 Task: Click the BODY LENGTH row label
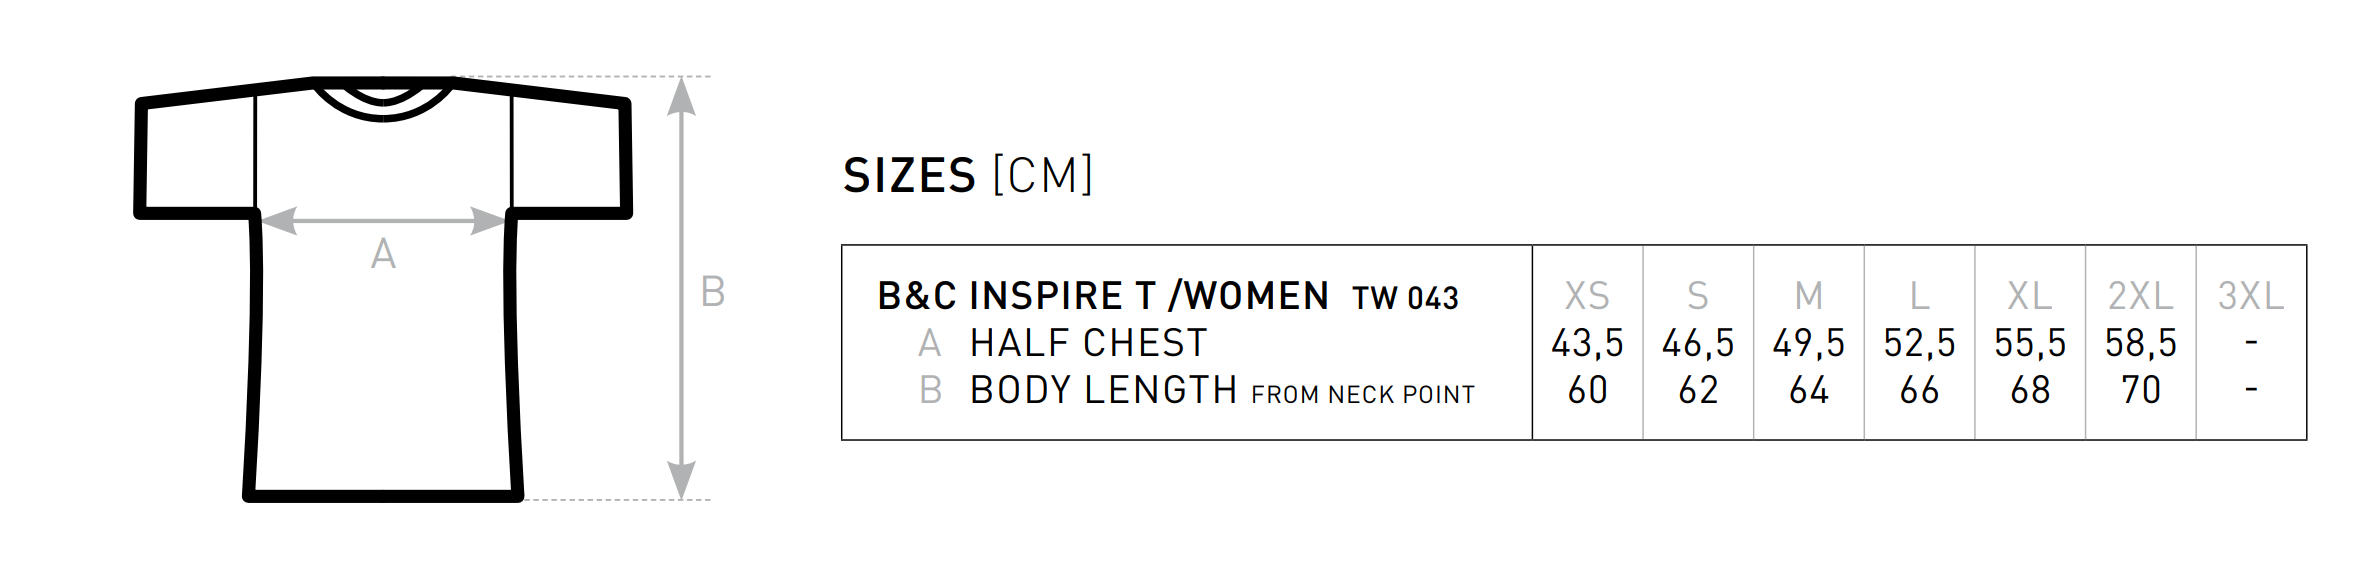[1103, 390]
